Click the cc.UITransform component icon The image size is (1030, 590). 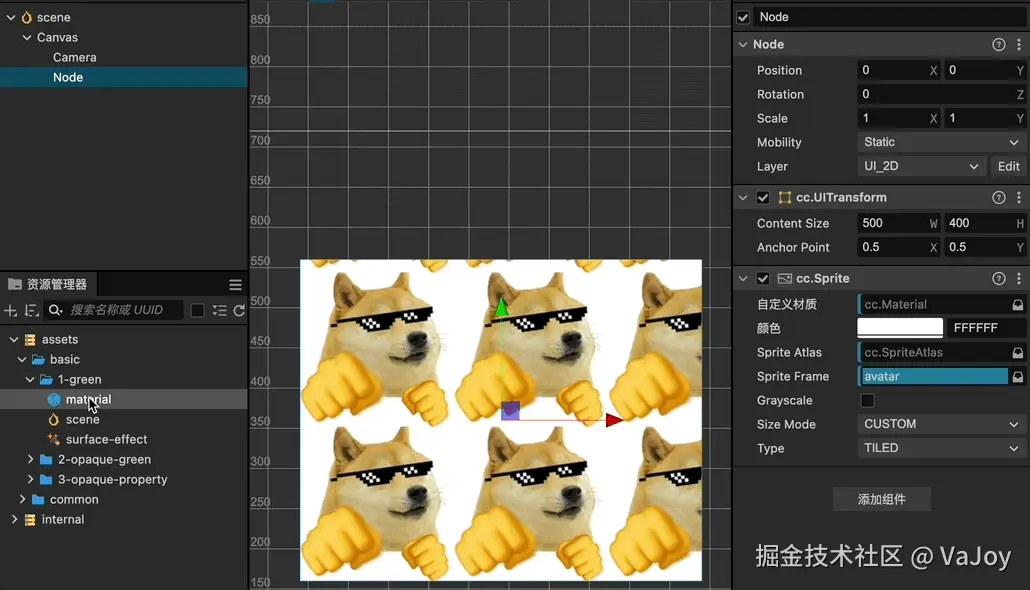click(784, 198)
